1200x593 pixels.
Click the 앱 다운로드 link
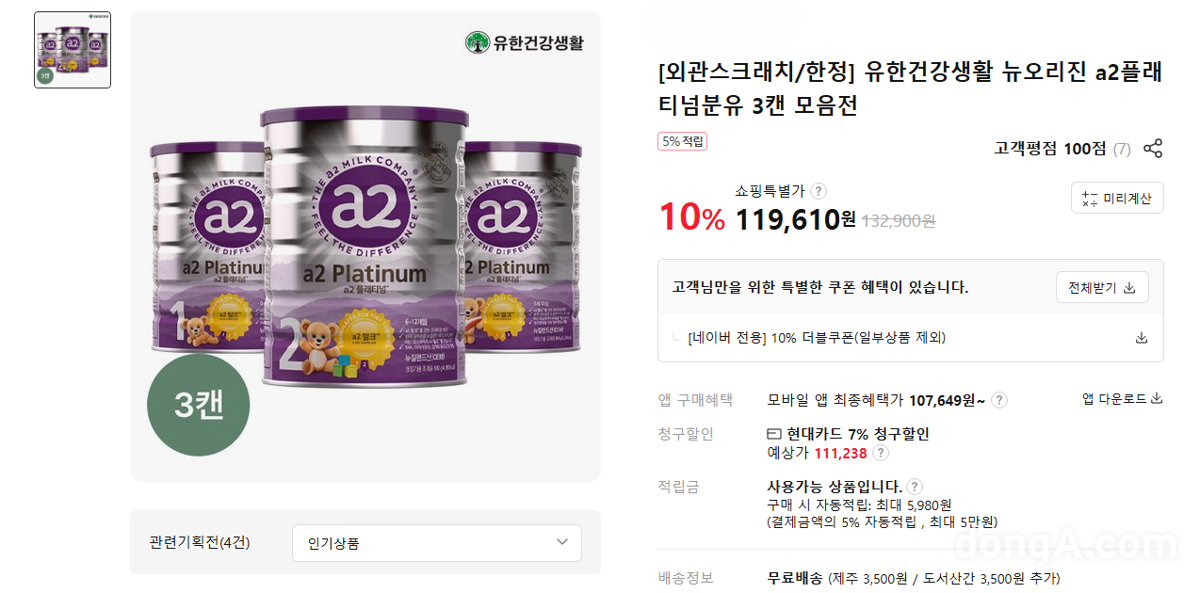(1122, 398)
